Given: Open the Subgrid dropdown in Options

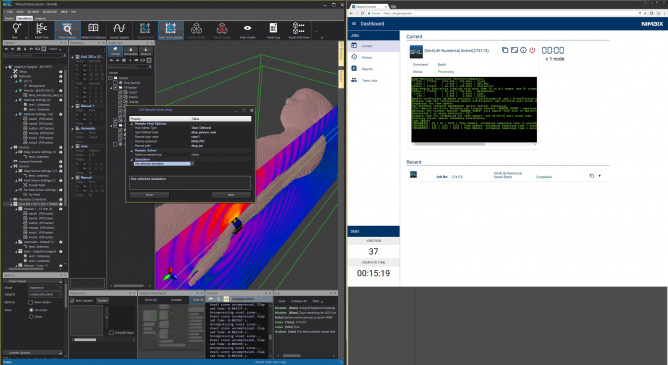Looking at the screenshot, I should coord(45,294).
